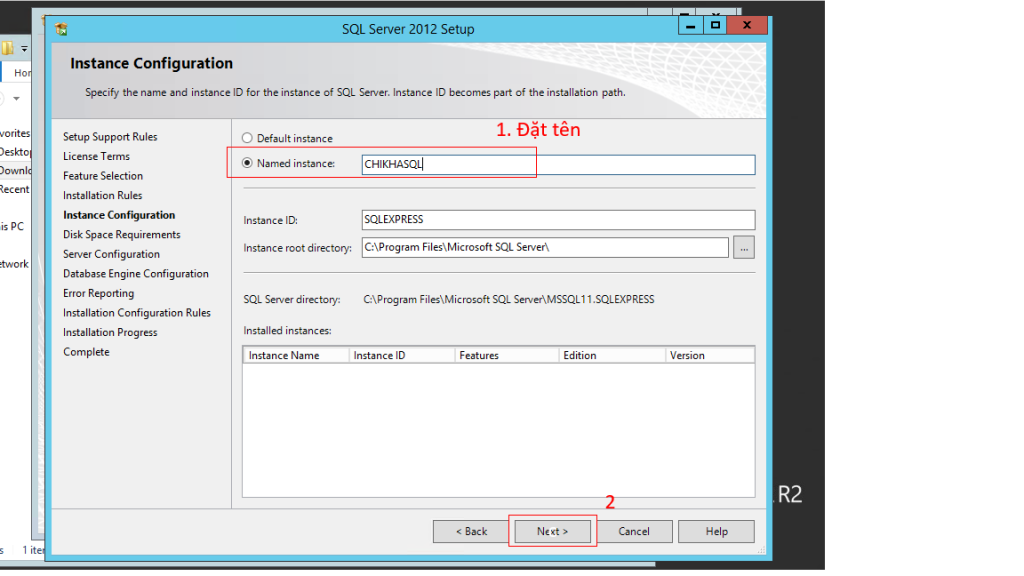The image size is (1024, 576).
Task: Click the Instance ID text field
Action: 558,219
